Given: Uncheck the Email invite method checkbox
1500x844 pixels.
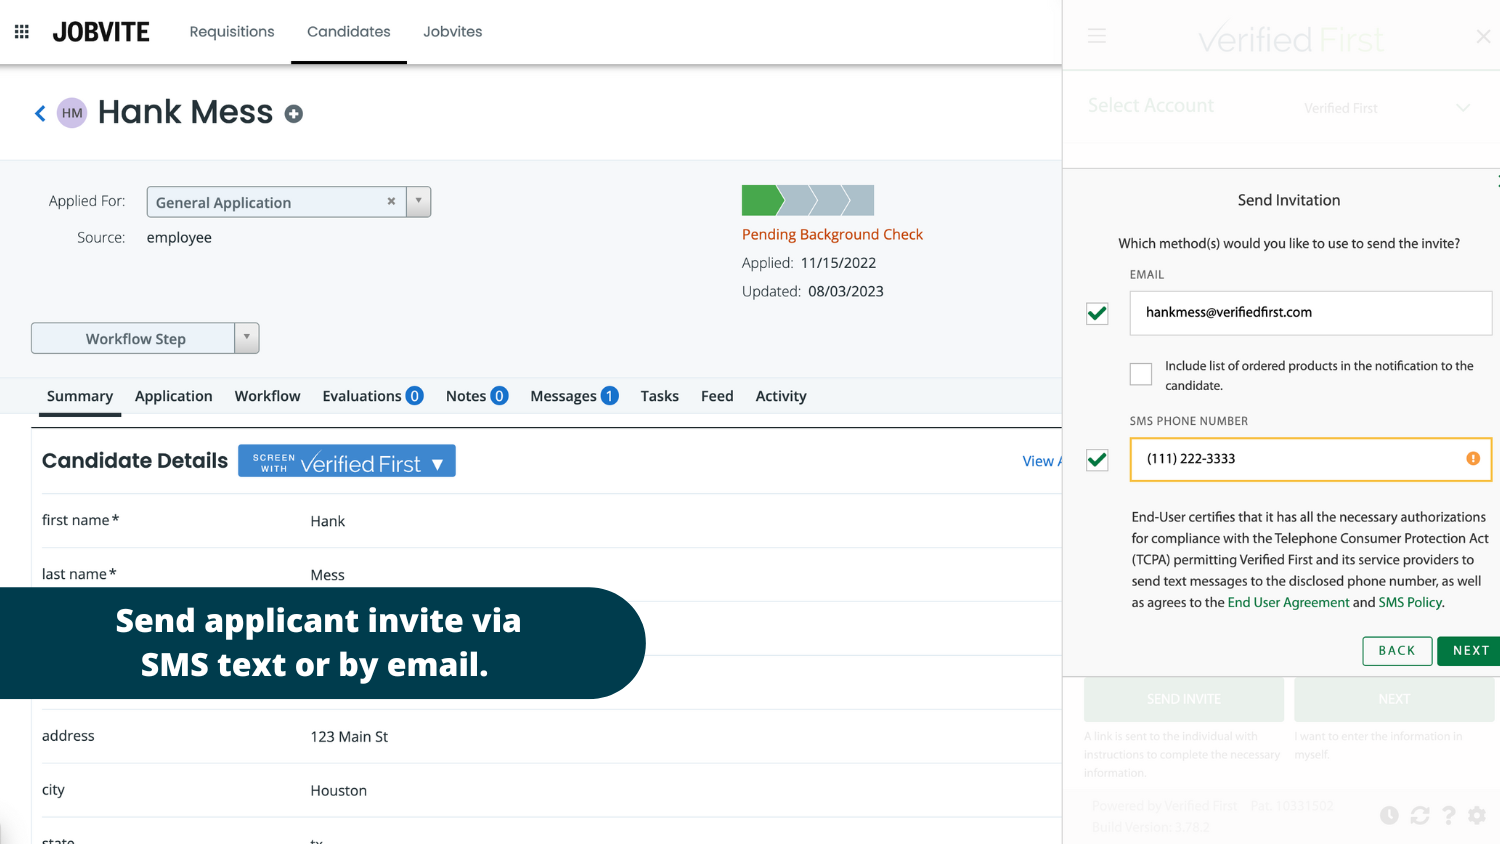Looking at the screenshot, I should point(1097,314).
